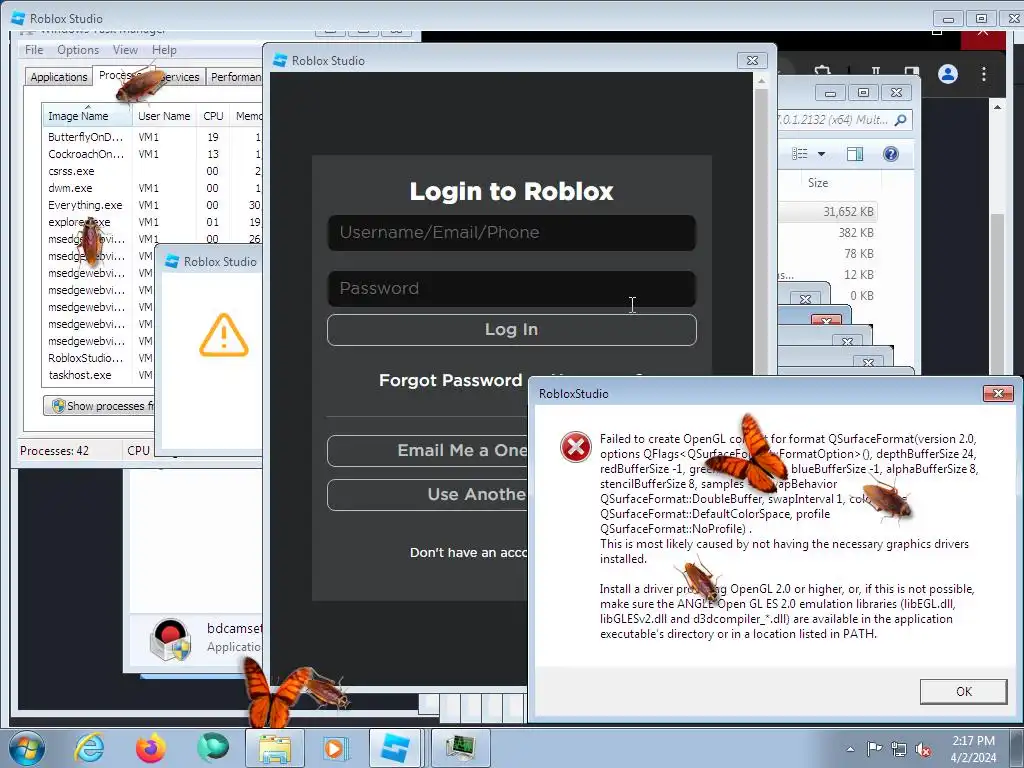The height and width of the screenshot is (768, 1024).
Task: Select the ButterflyOnD... process row
Action: (x=152, y=137)
